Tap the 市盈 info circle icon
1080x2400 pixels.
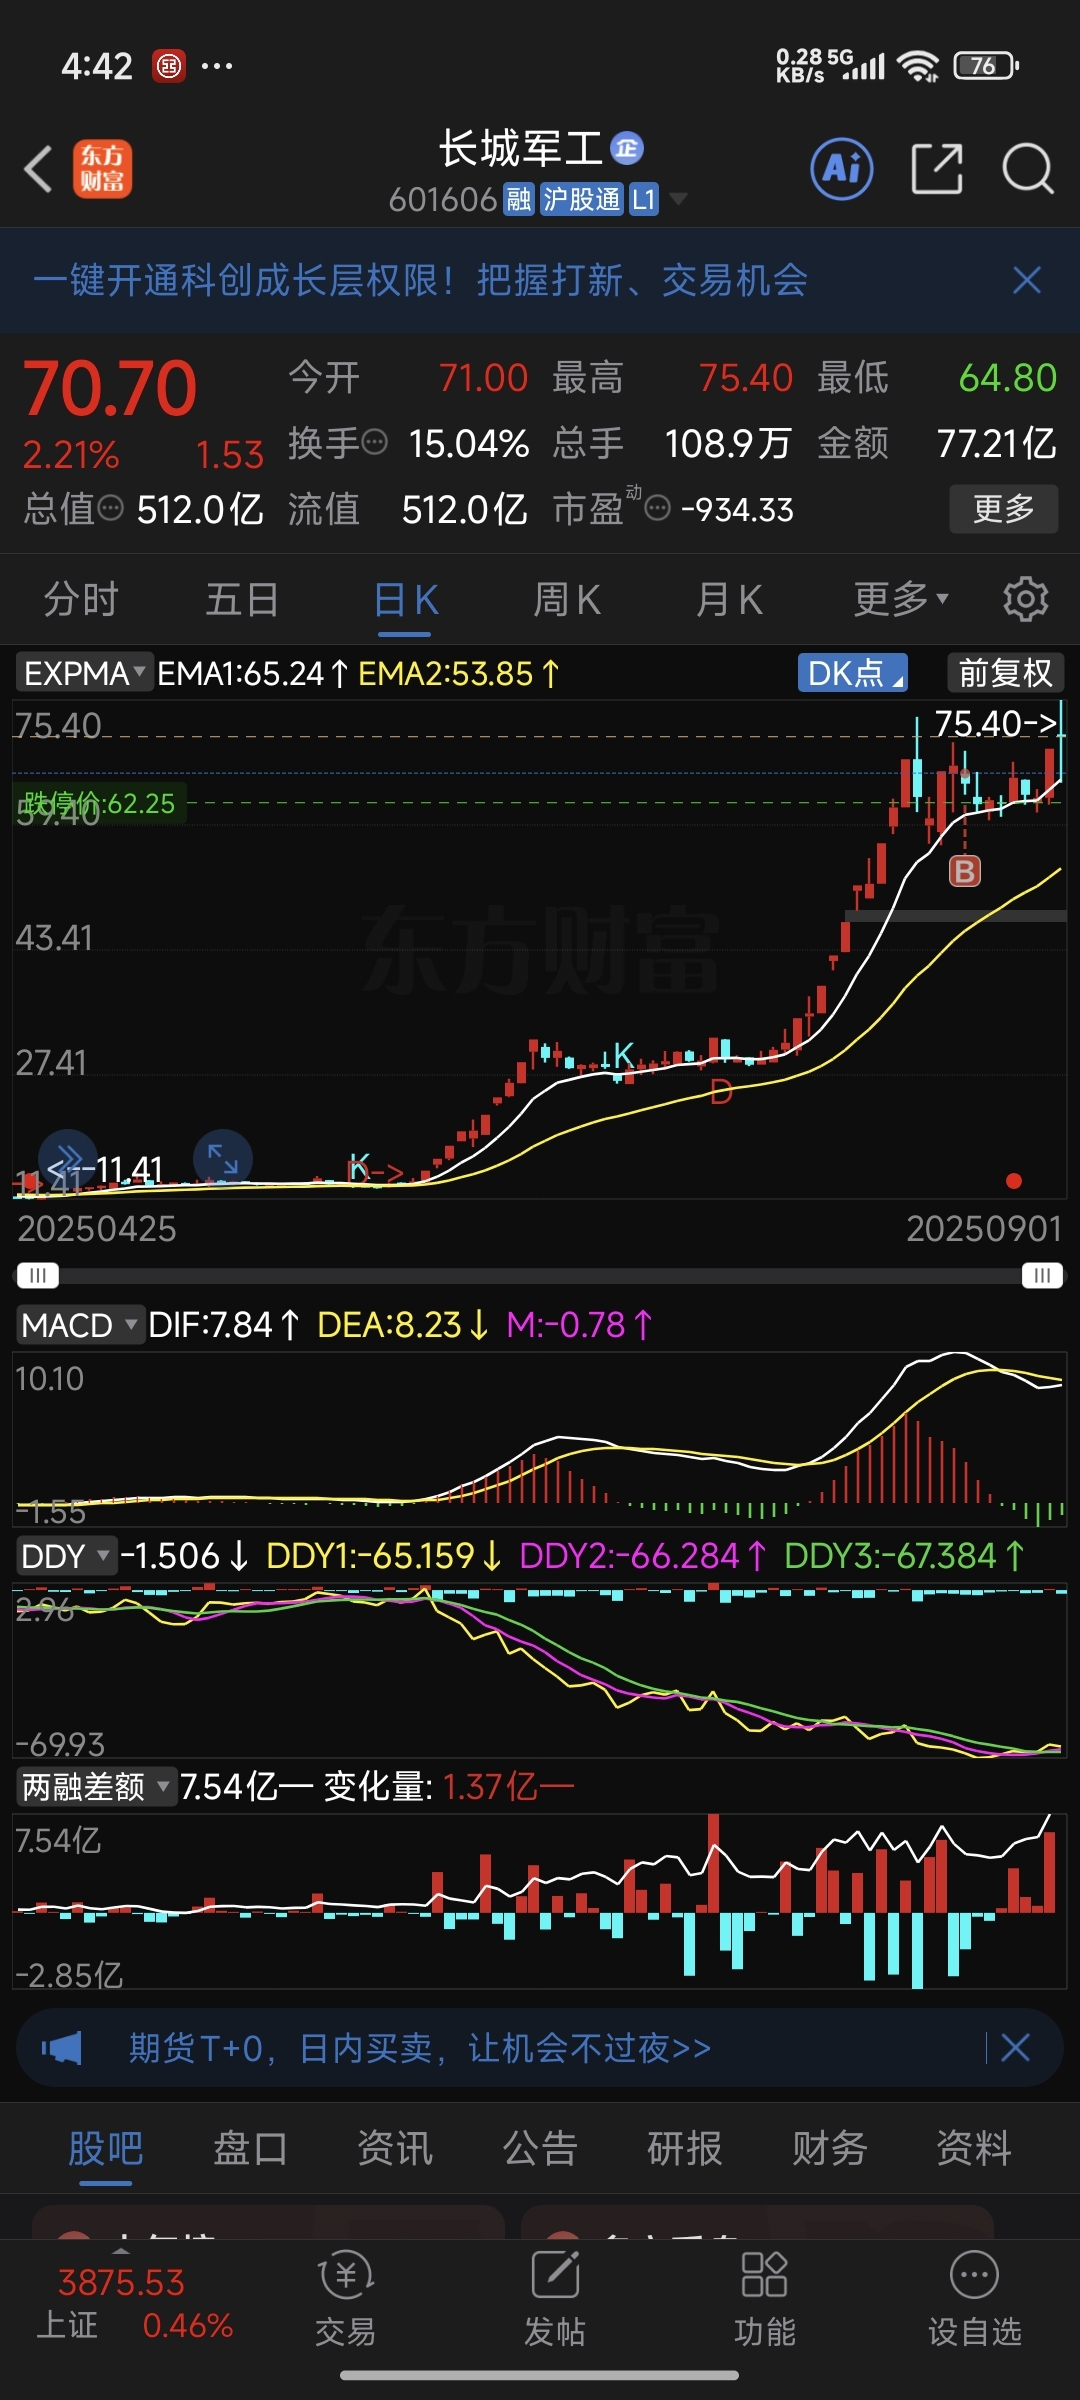pos(657,509)
